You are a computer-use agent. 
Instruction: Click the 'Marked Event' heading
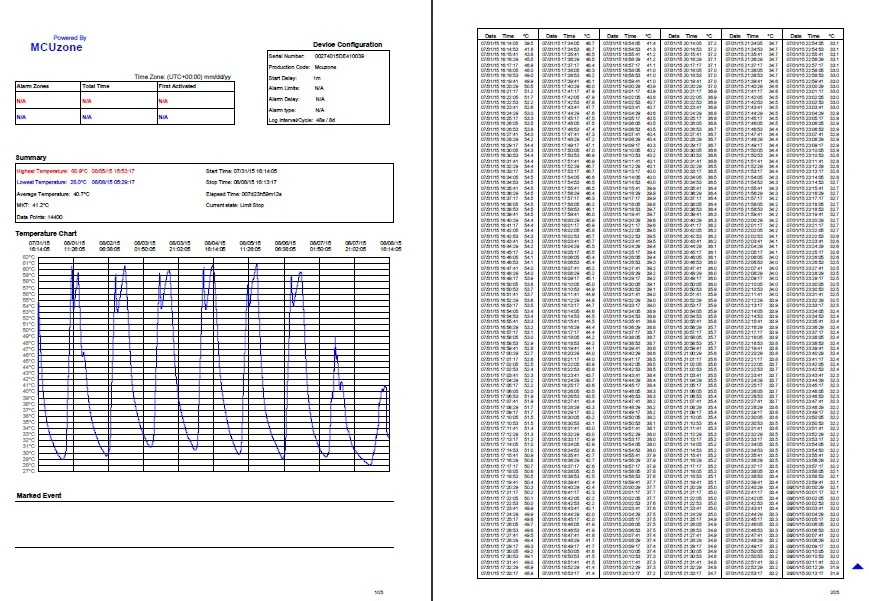click(39, 496)
